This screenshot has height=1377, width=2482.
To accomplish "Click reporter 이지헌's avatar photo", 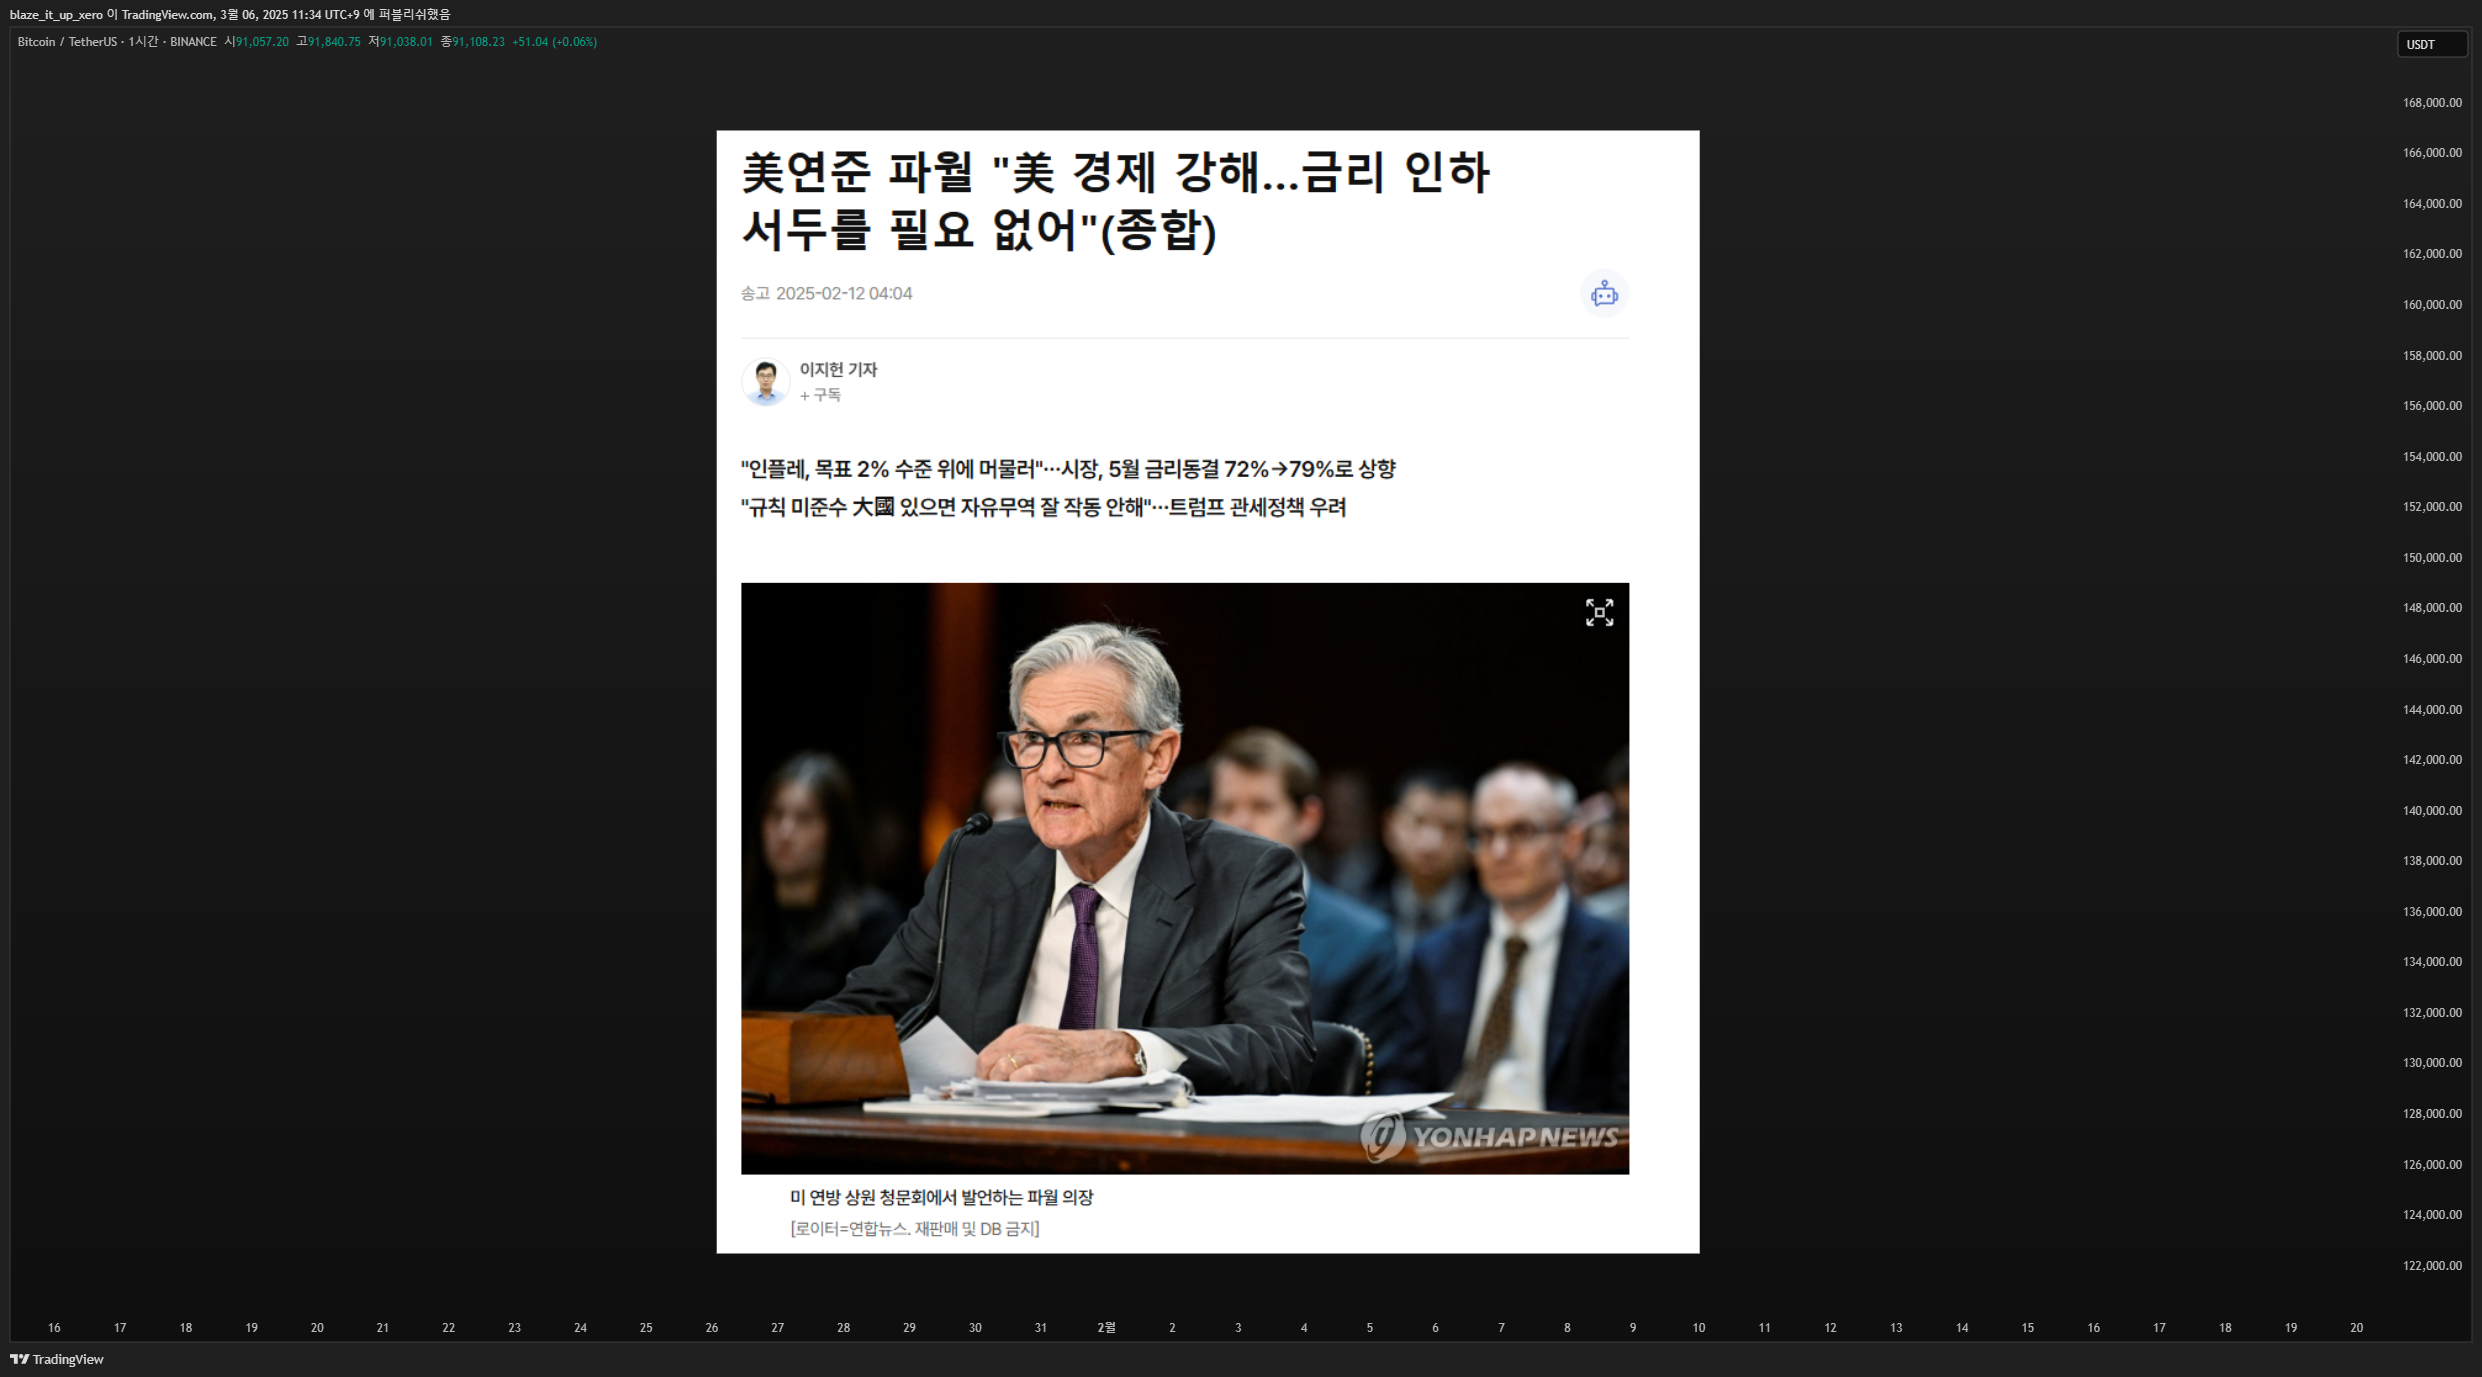I will pos(765,382).
